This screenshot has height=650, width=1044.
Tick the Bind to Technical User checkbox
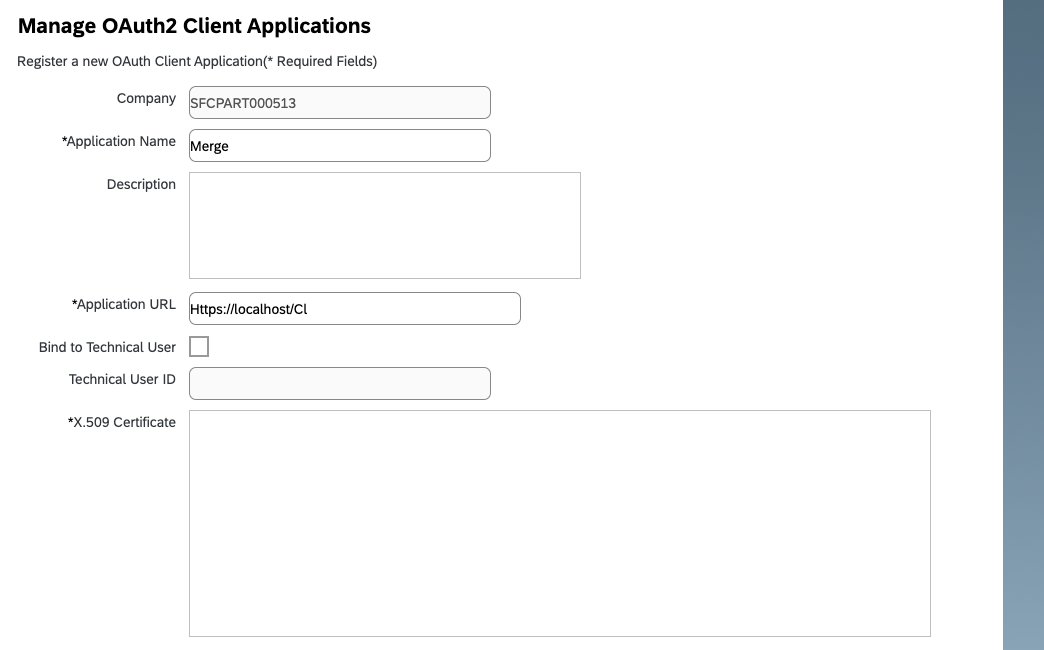coord(199,347)
